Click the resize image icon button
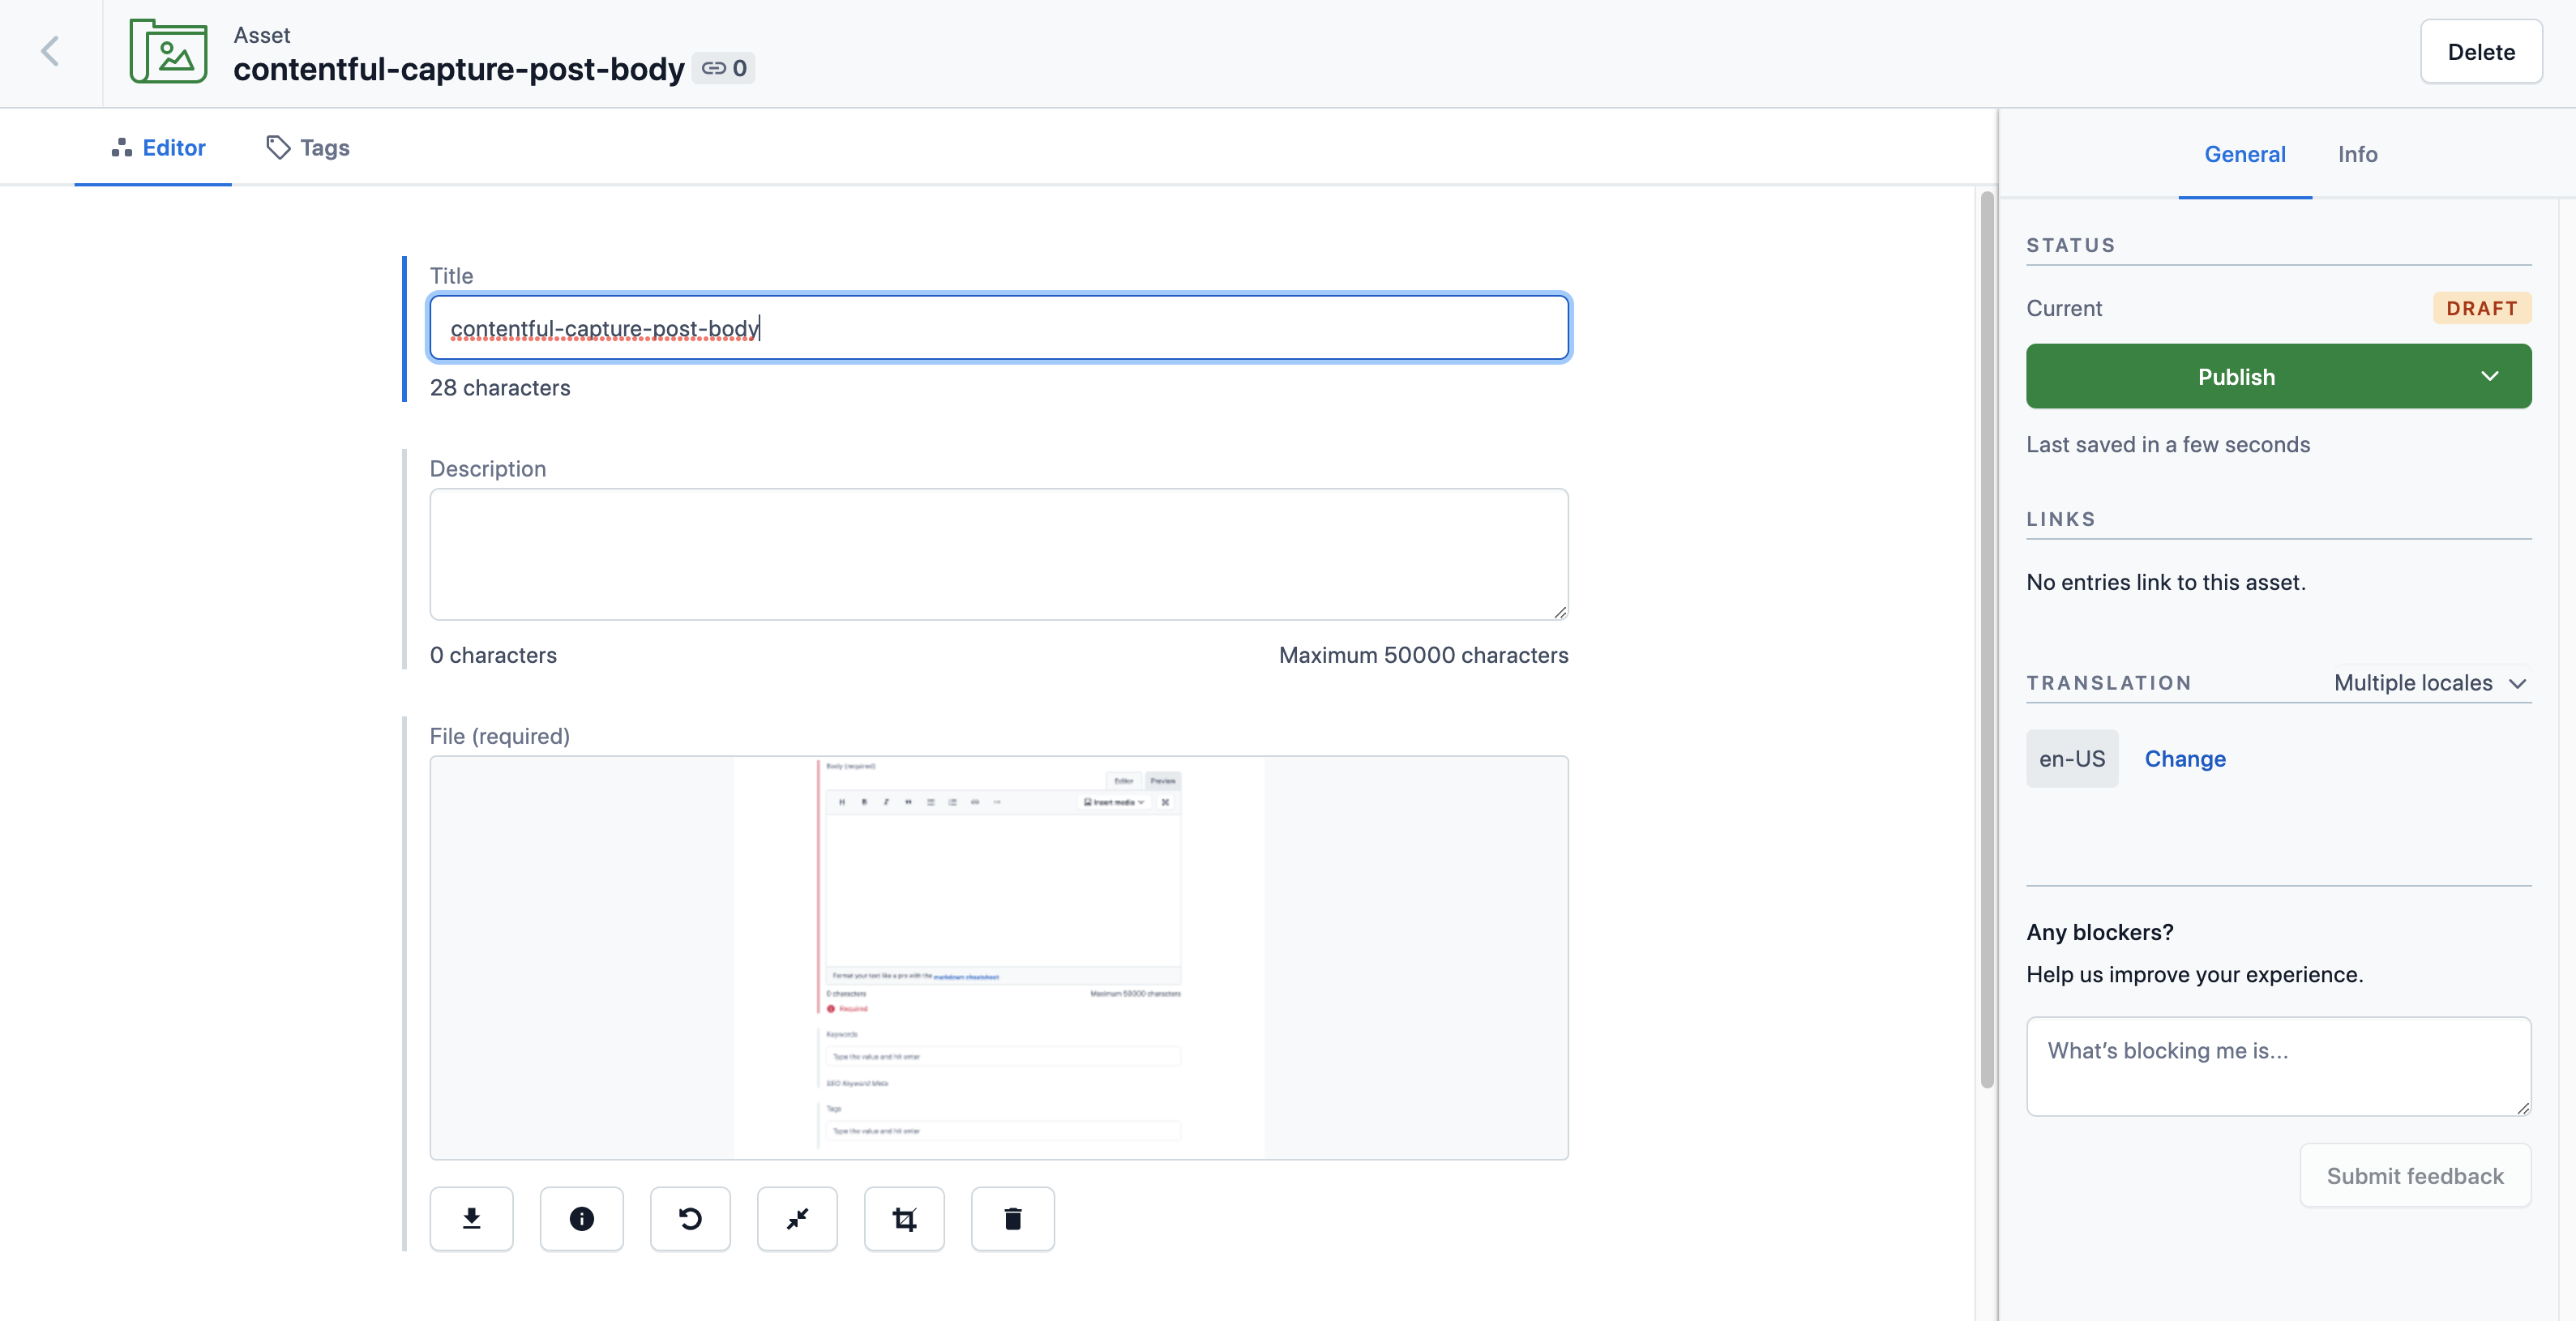 click(x=797, y=1218)
